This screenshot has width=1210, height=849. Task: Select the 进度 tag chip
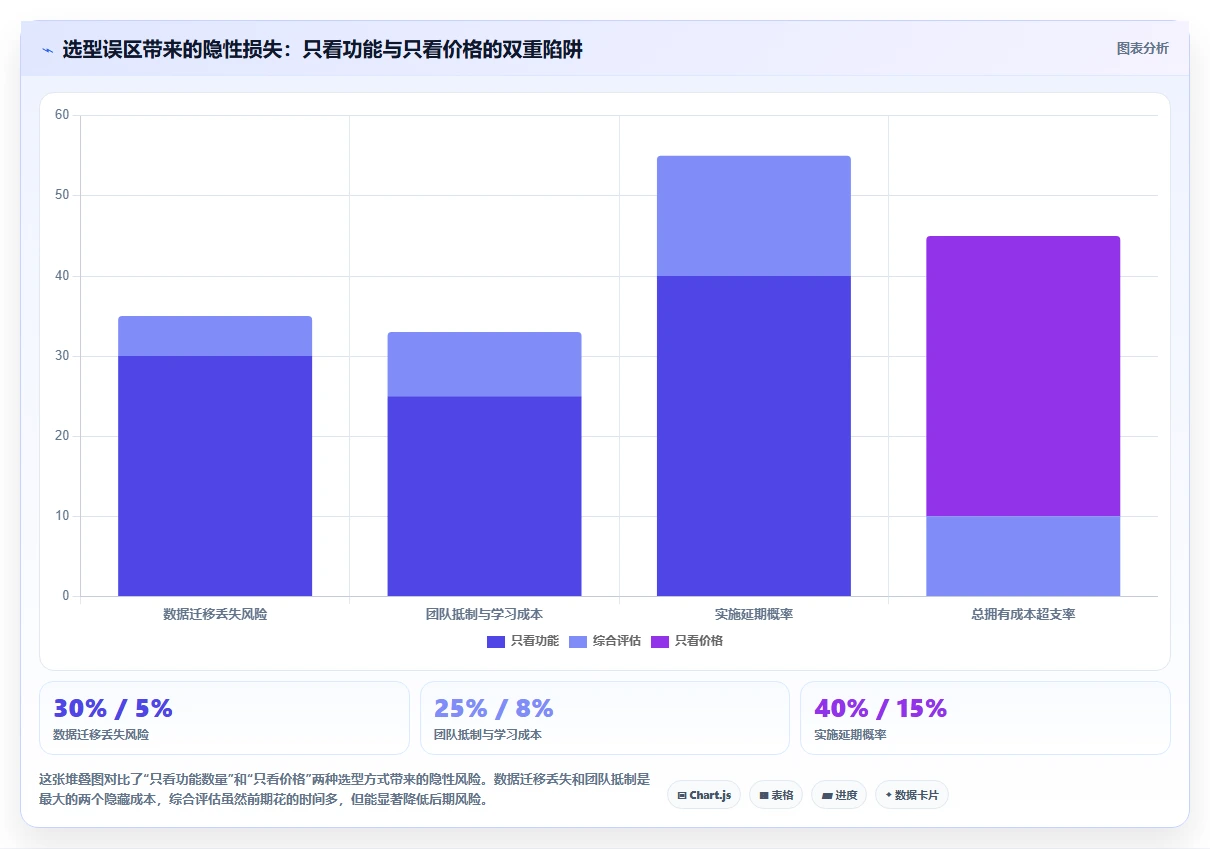pos(839,795)
